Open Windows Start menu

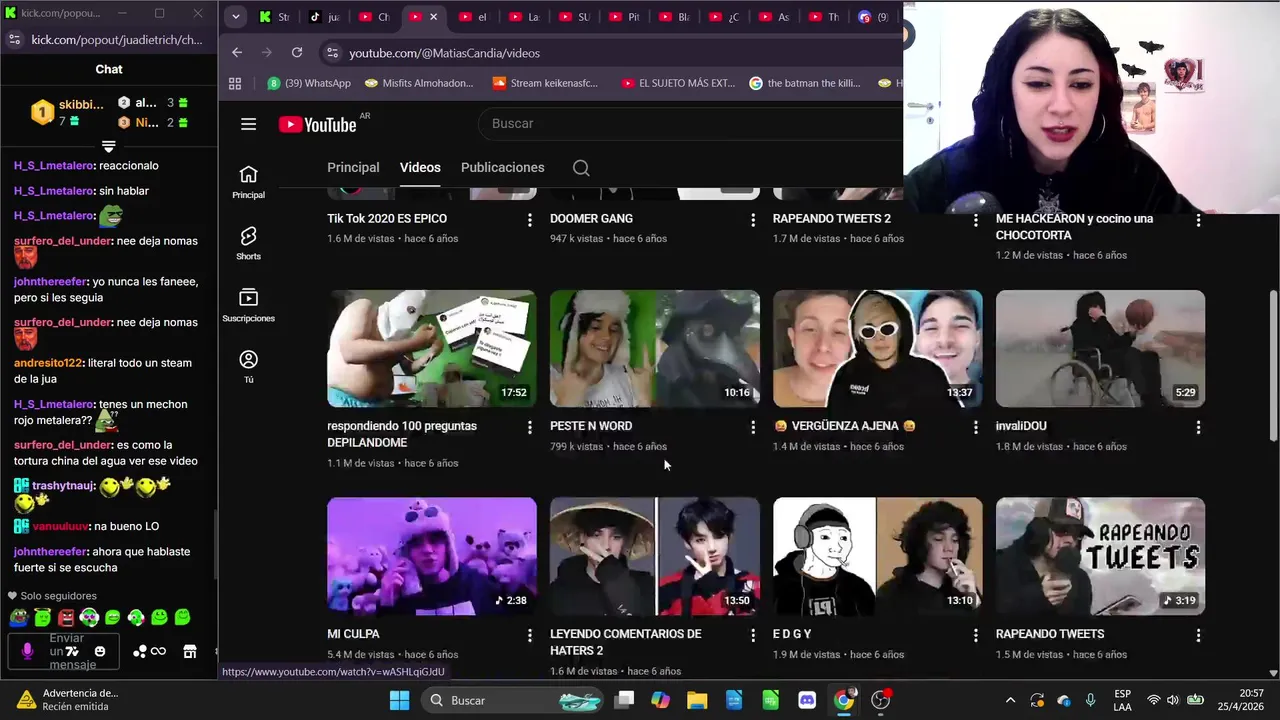pyautogui.click(x=399, y=700)
